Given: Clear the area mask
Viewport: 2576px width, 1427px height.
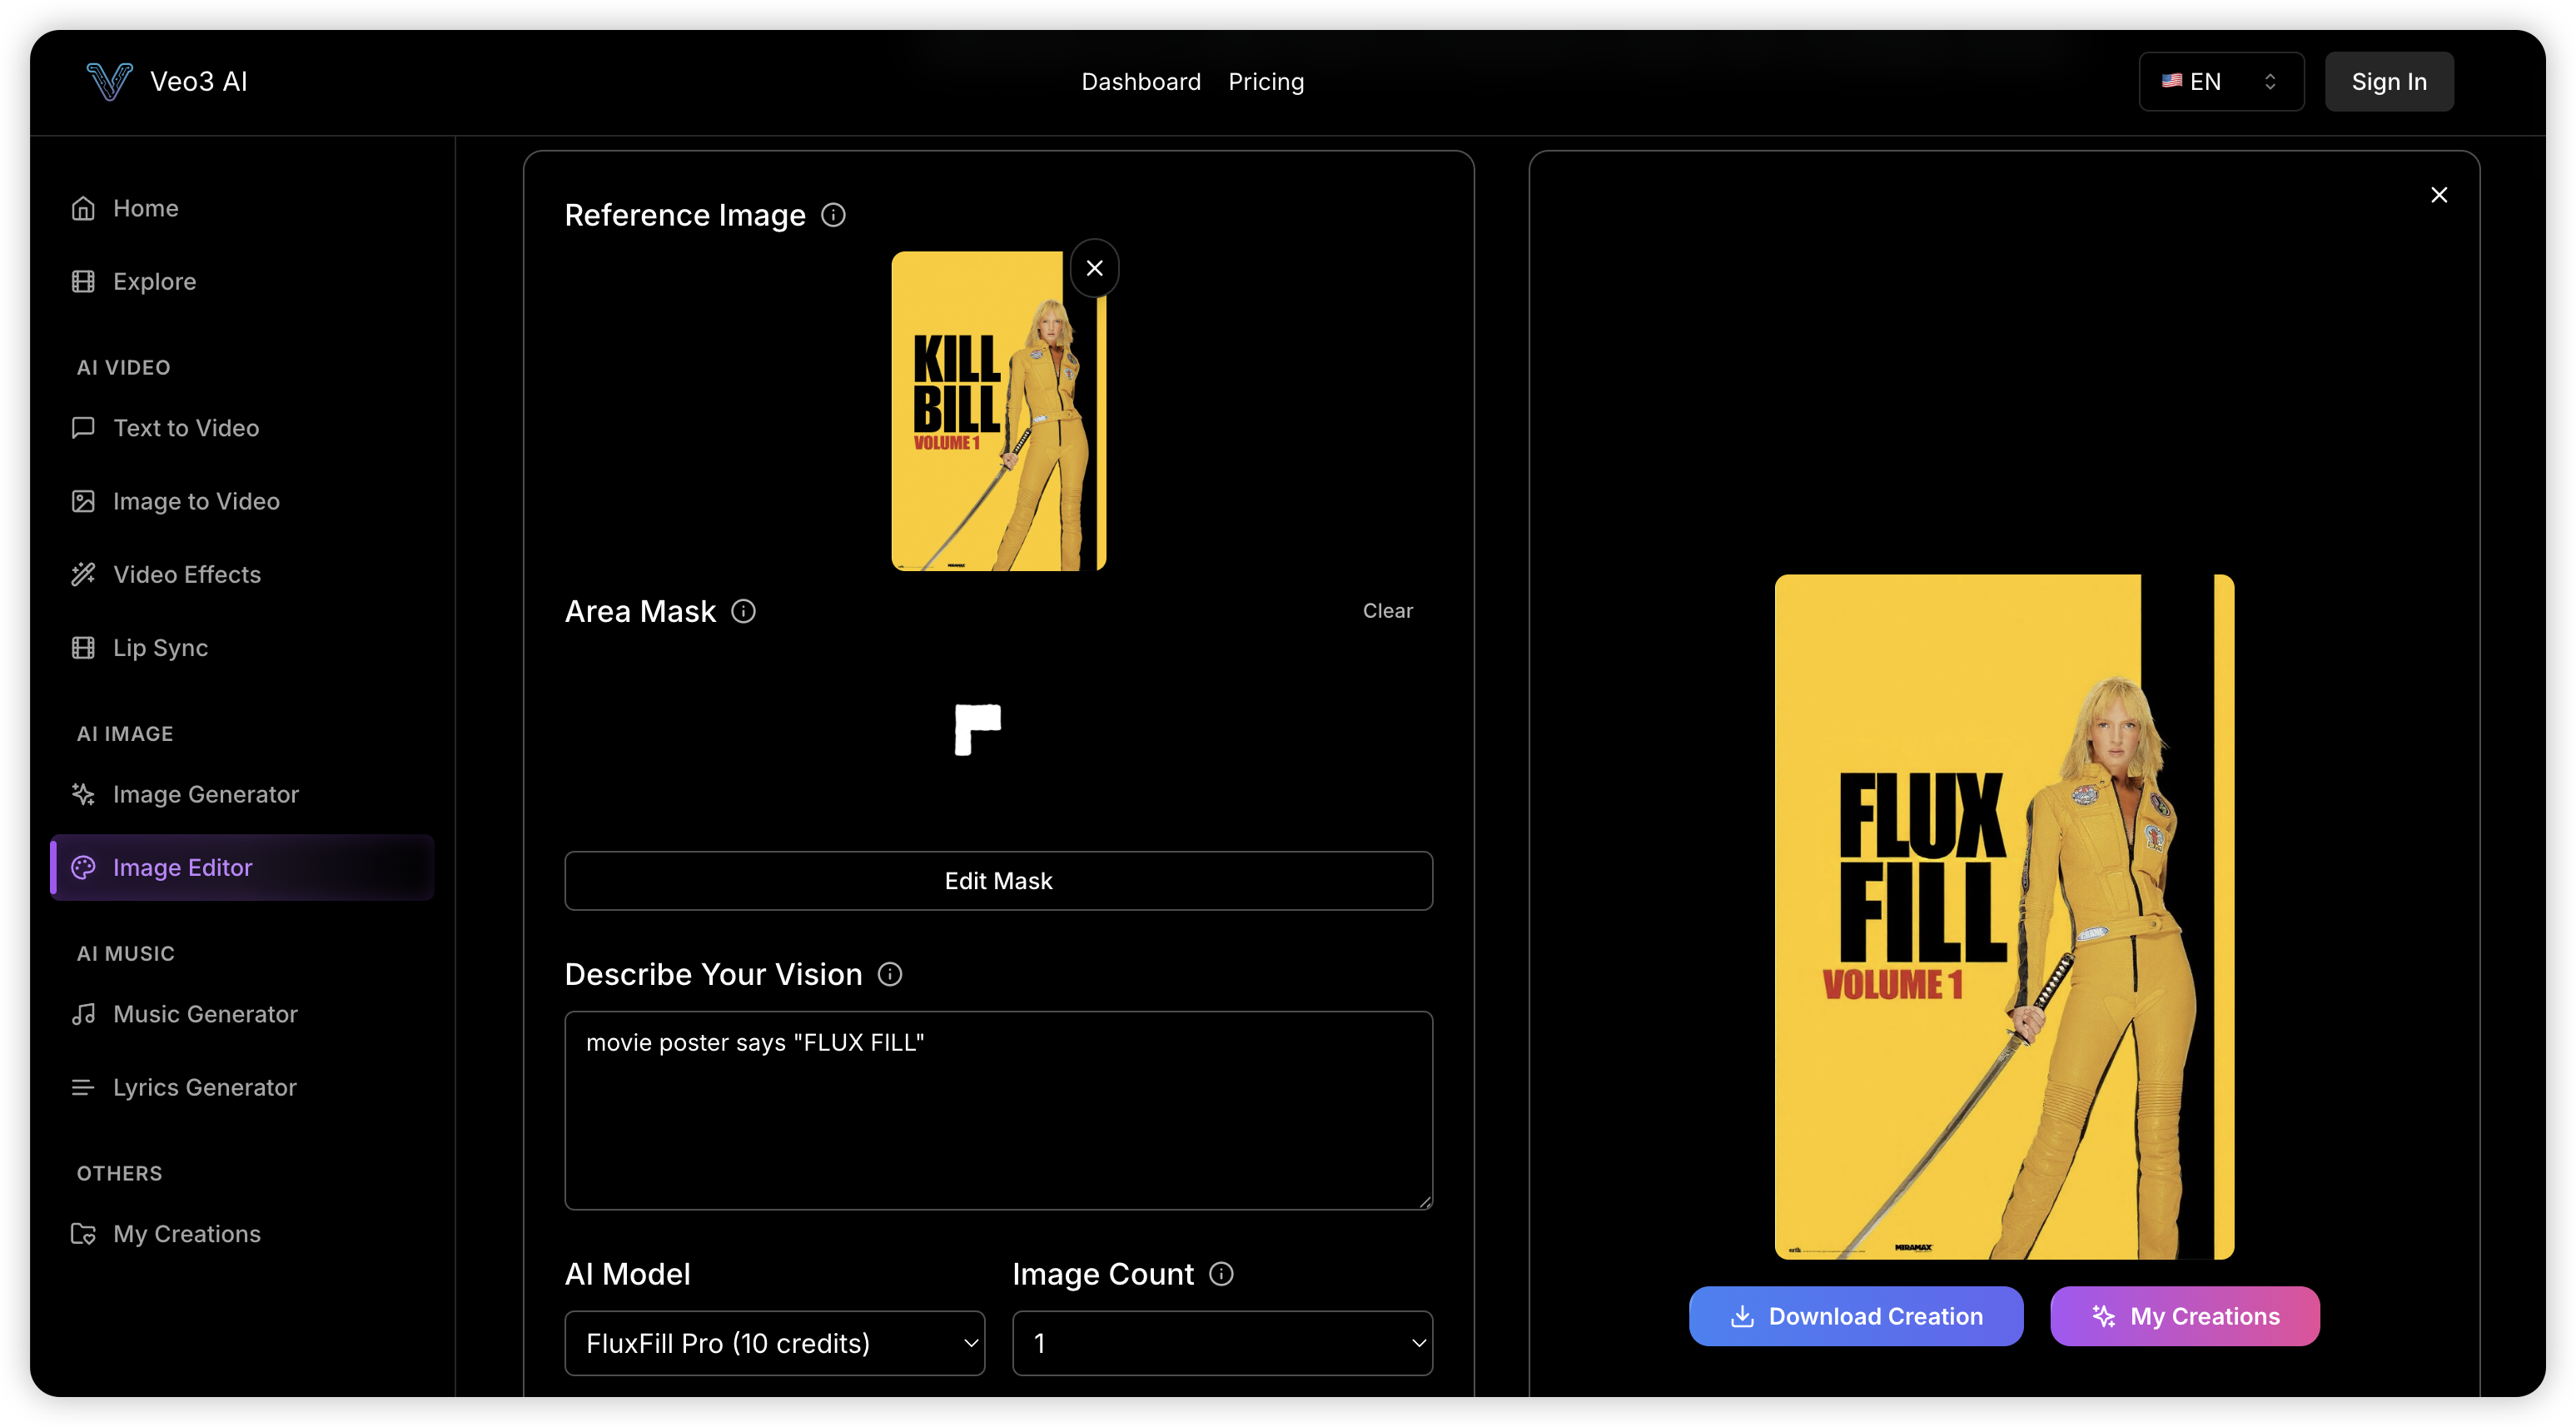Looking at the screenshot, I should tap(1388, 610).
